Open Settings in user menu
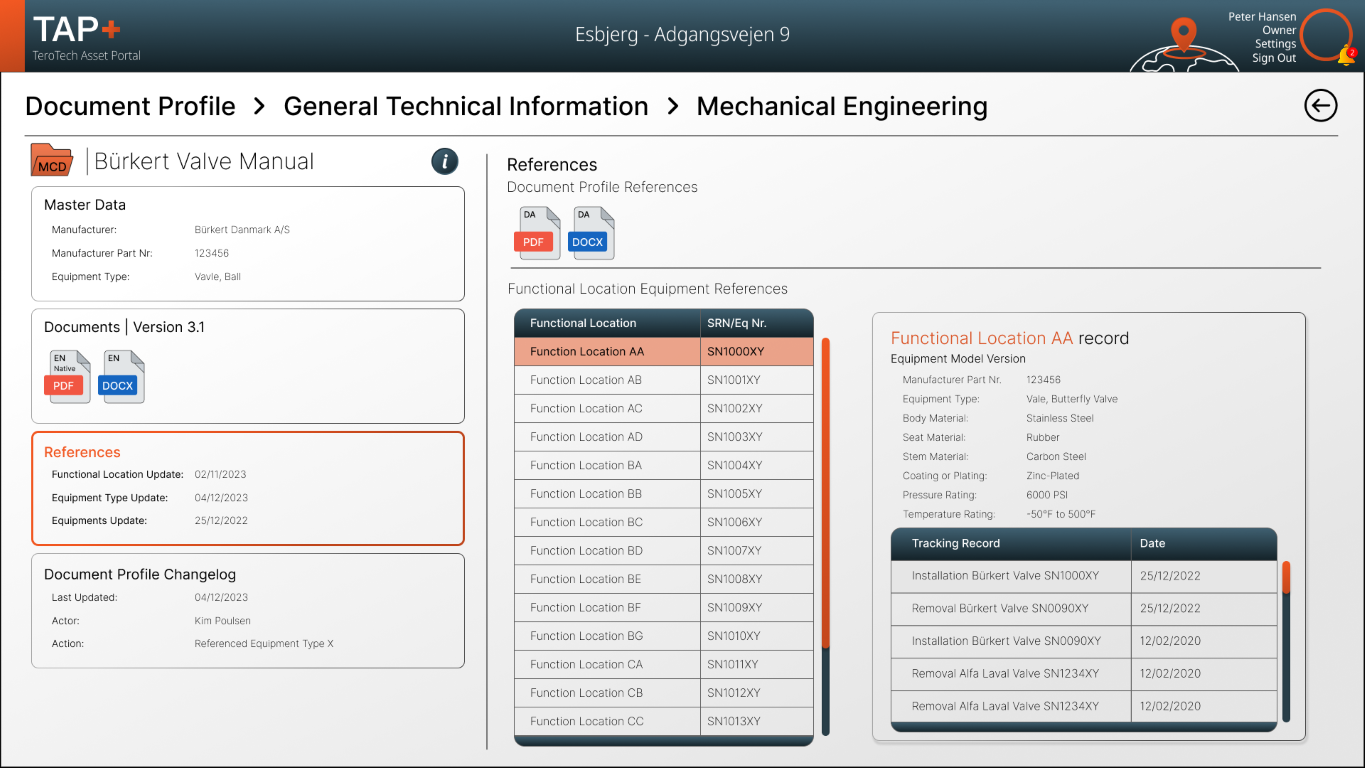The image size is (1365, 768). [x=1275, y=44]
